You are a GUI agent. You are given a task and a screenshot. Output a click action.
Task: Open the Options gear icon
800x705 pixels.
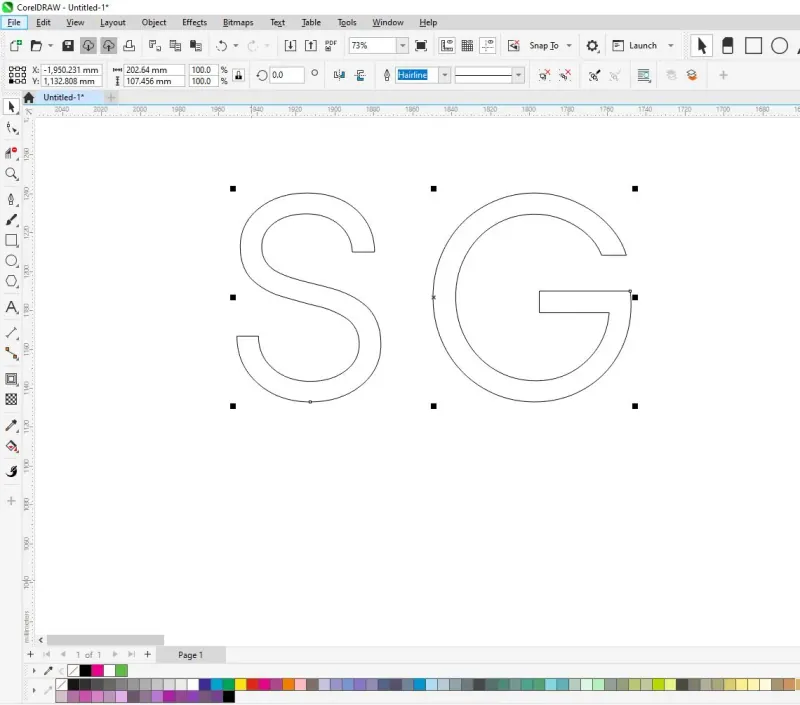point(592,45)
